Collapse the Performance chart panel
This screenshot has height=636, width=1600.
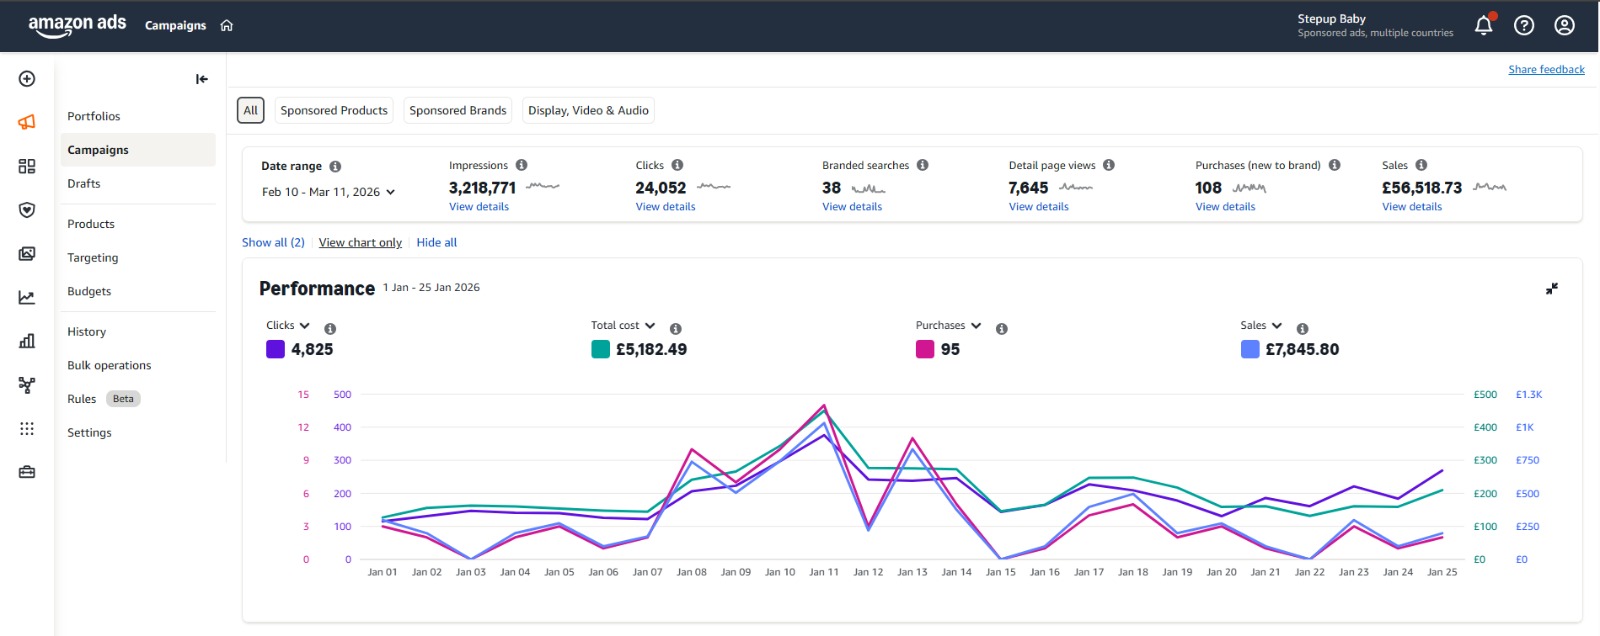coord(1551,289)
